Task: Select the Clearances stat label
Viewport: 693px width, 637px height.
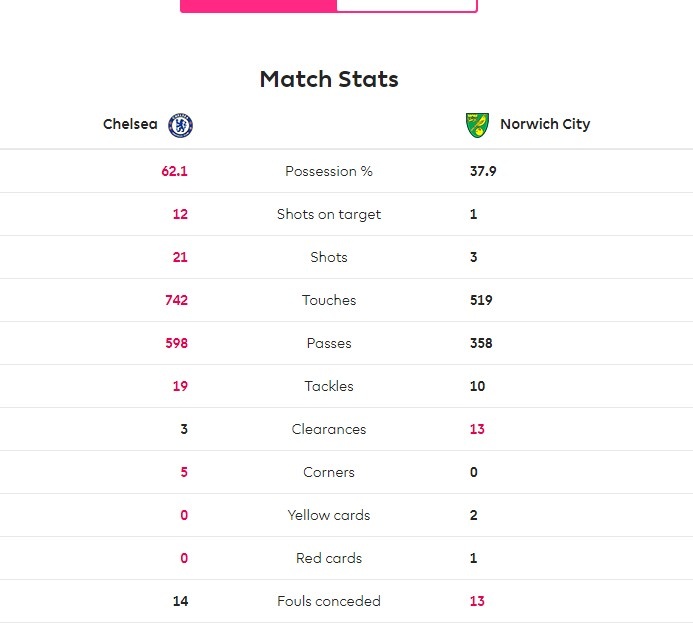Action: (x=329, y=429)
